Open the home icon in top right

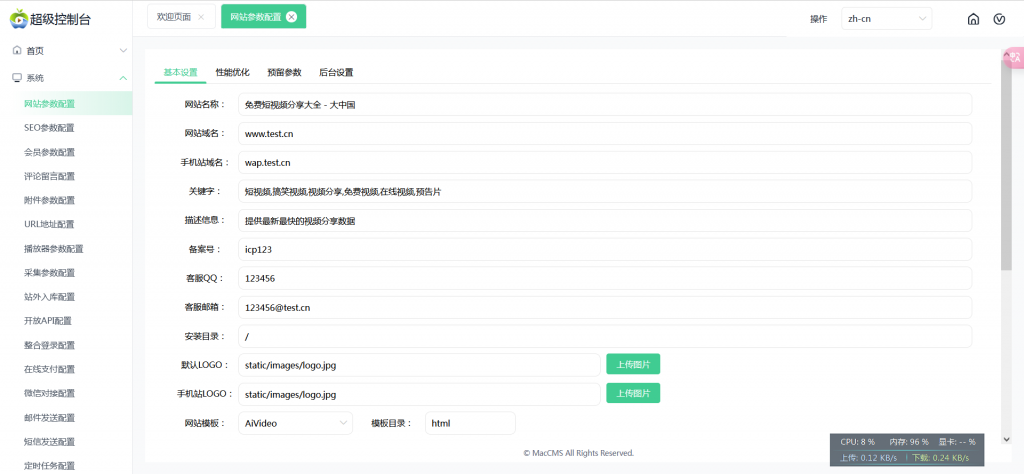tap(973, 19)
